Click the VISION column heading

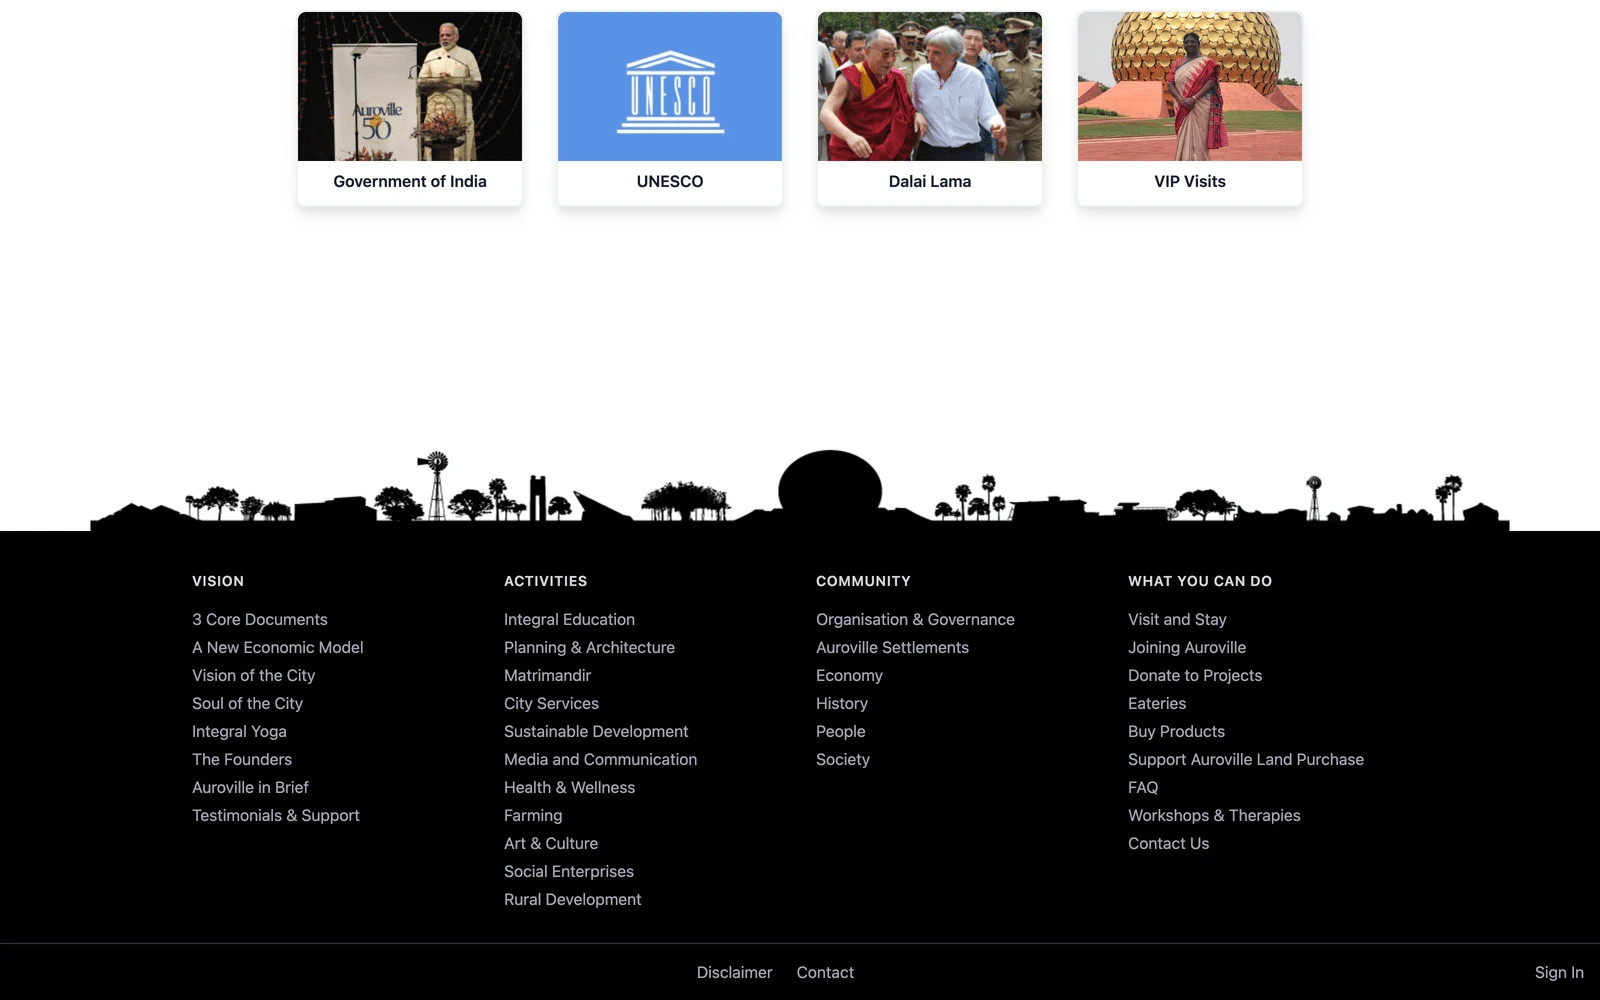pyautogui.click(x=218, y=581)
